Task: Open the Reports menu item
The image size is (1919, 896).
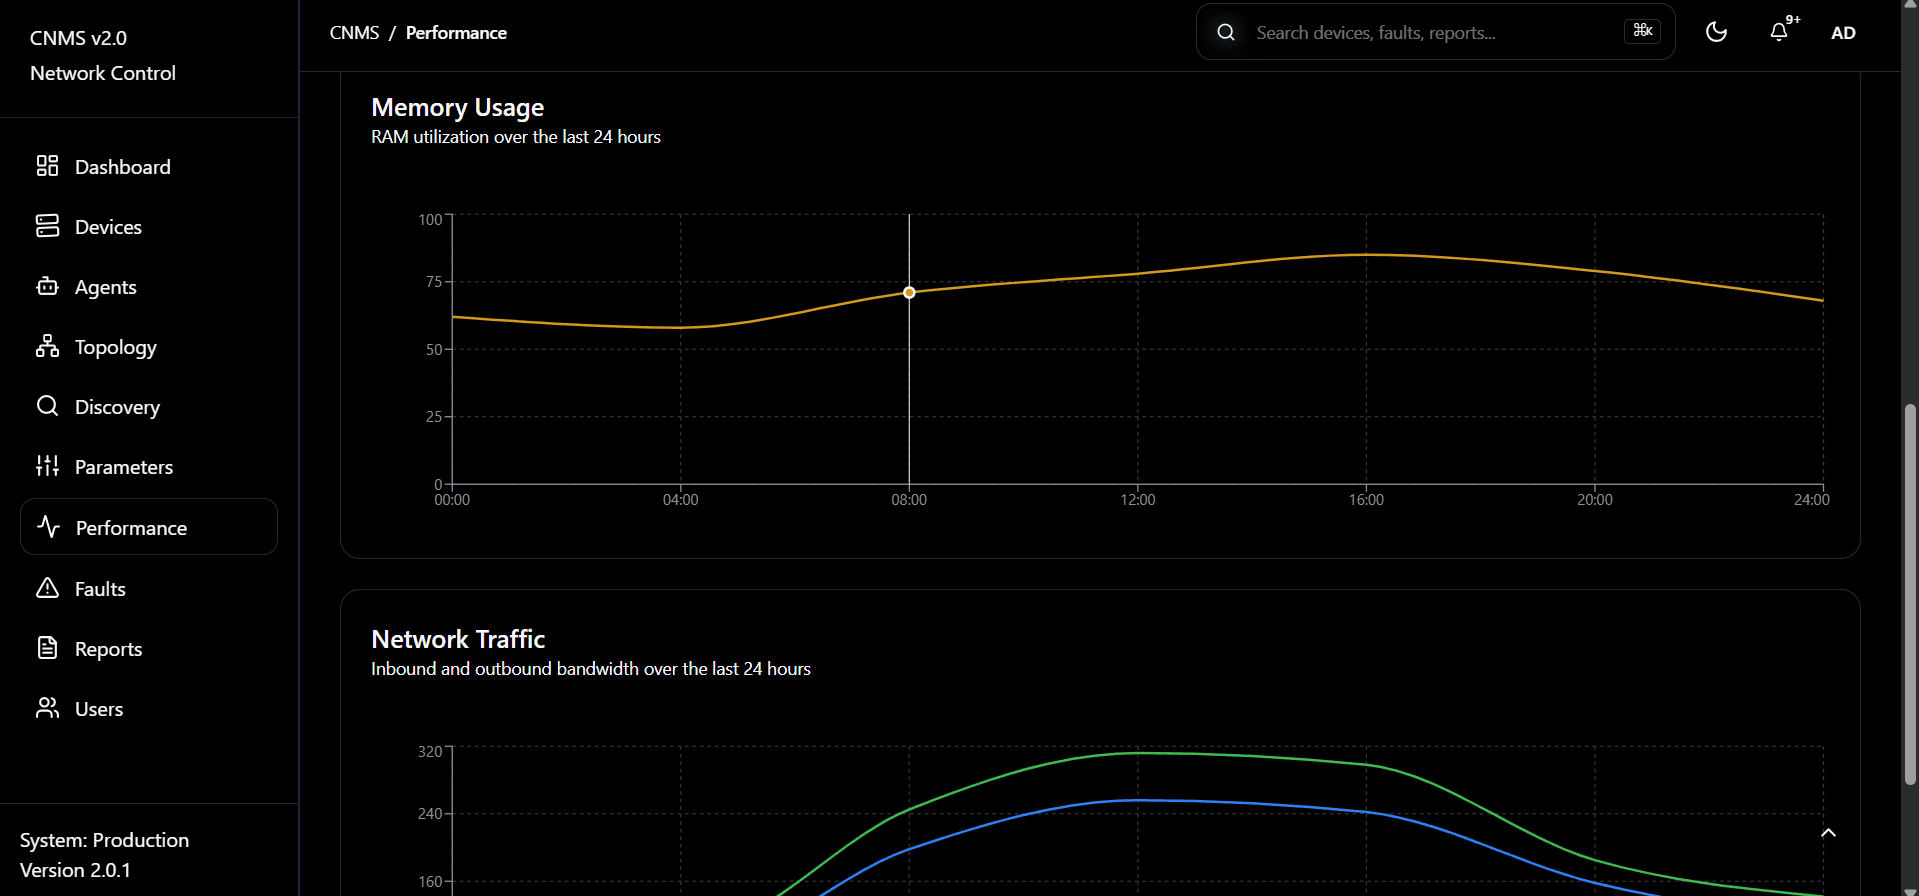Action: (108, 649)
